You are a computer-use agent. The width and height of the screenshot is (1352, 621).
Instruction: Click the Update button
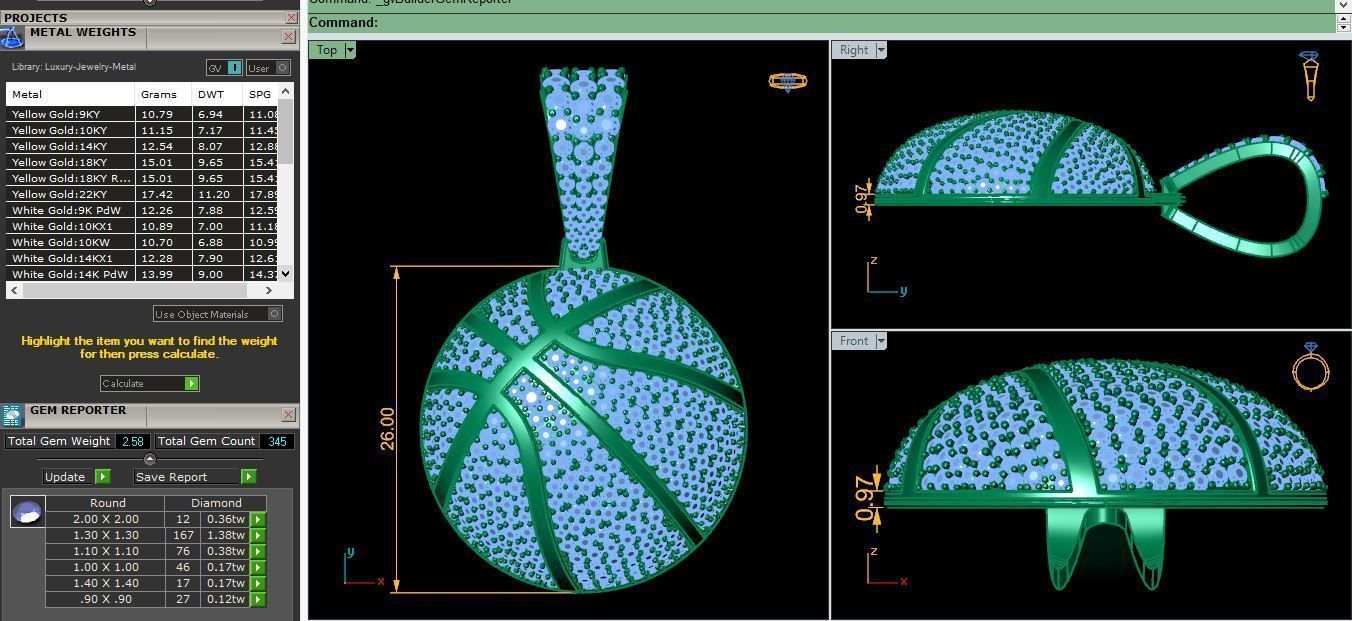(76, 477)
